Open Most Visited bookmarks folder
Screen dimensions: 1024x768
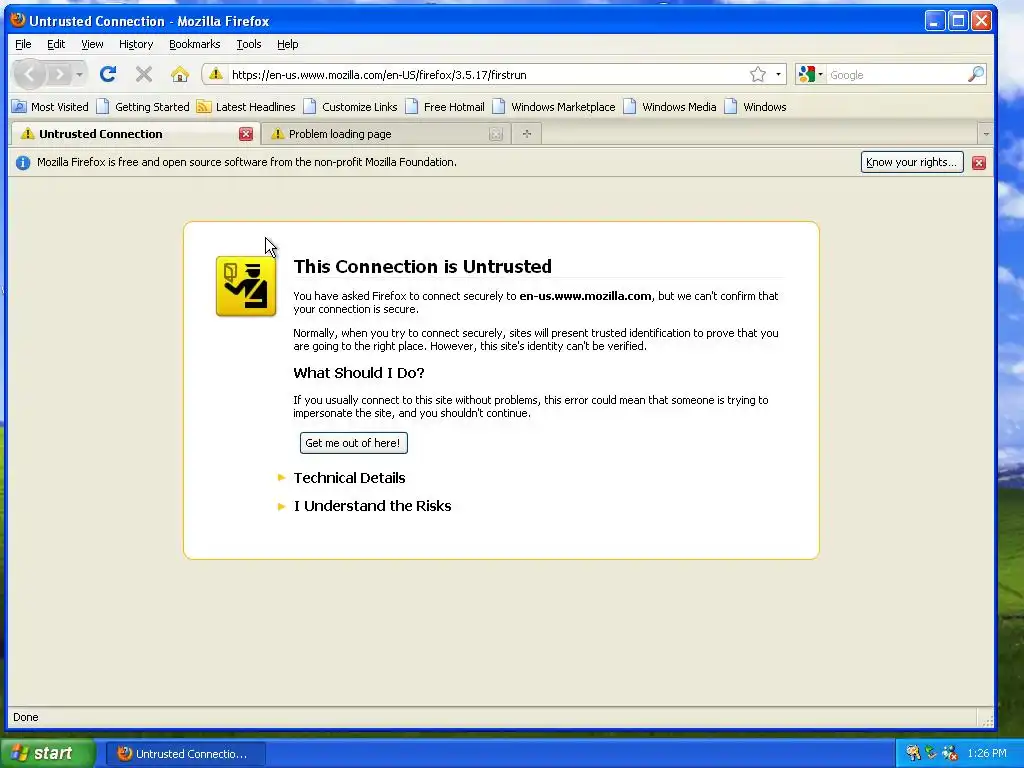(x=50, y=106)
